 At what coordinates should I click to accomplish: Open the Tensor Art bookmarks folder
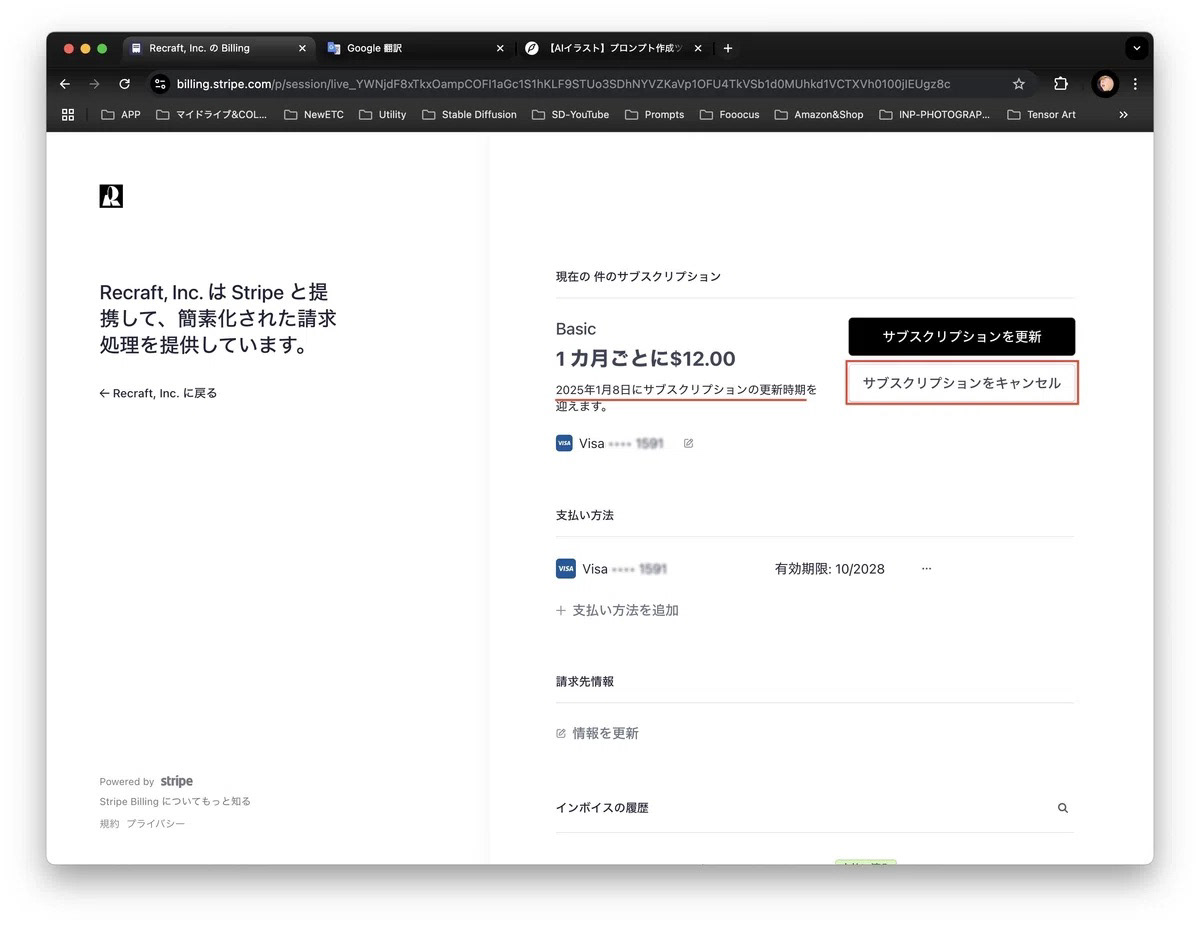pos(1041,115)
